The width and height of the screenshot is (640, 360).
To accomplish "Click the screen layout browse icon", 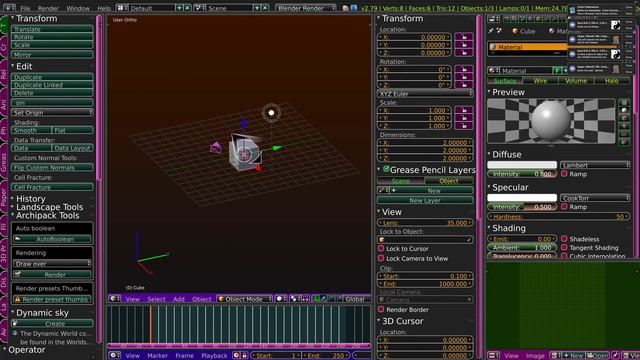I will pos(122,8).
